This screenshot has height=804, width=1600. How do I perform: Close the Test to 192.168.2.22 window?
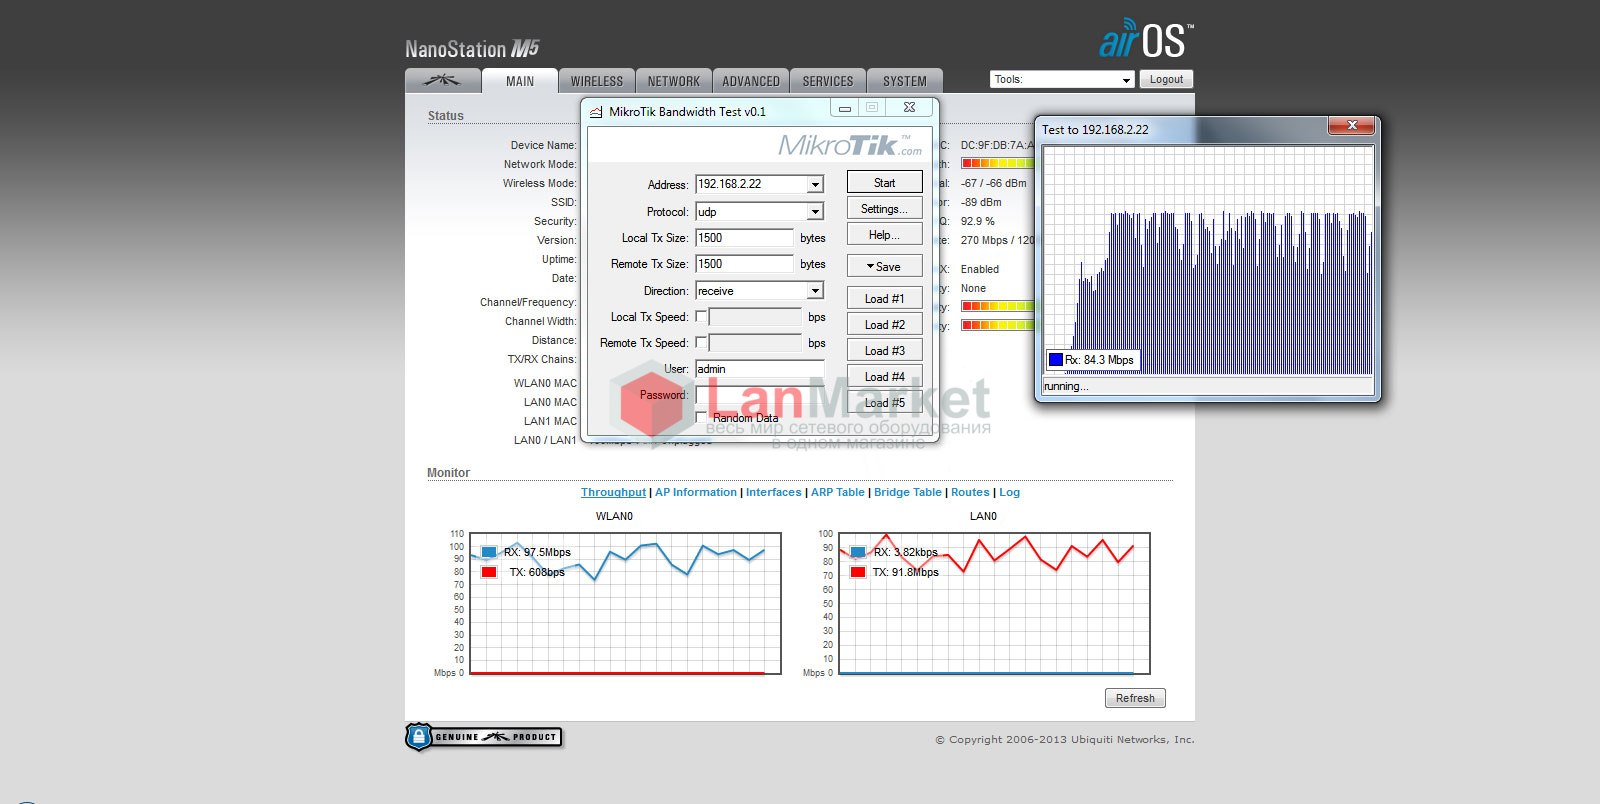tap(1352, 125)
